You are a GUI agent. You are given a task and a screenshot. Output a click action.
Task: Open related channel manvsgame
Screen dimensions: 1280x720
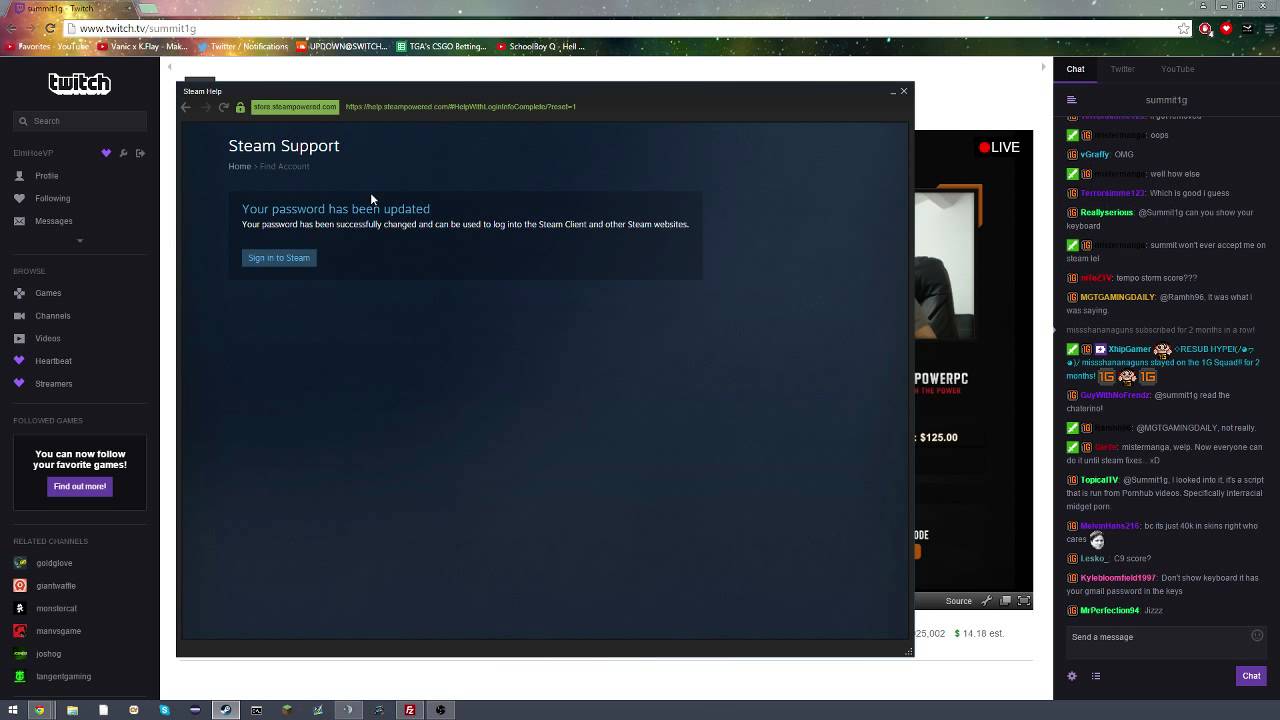pyautogui.click(x=58, y=631)
